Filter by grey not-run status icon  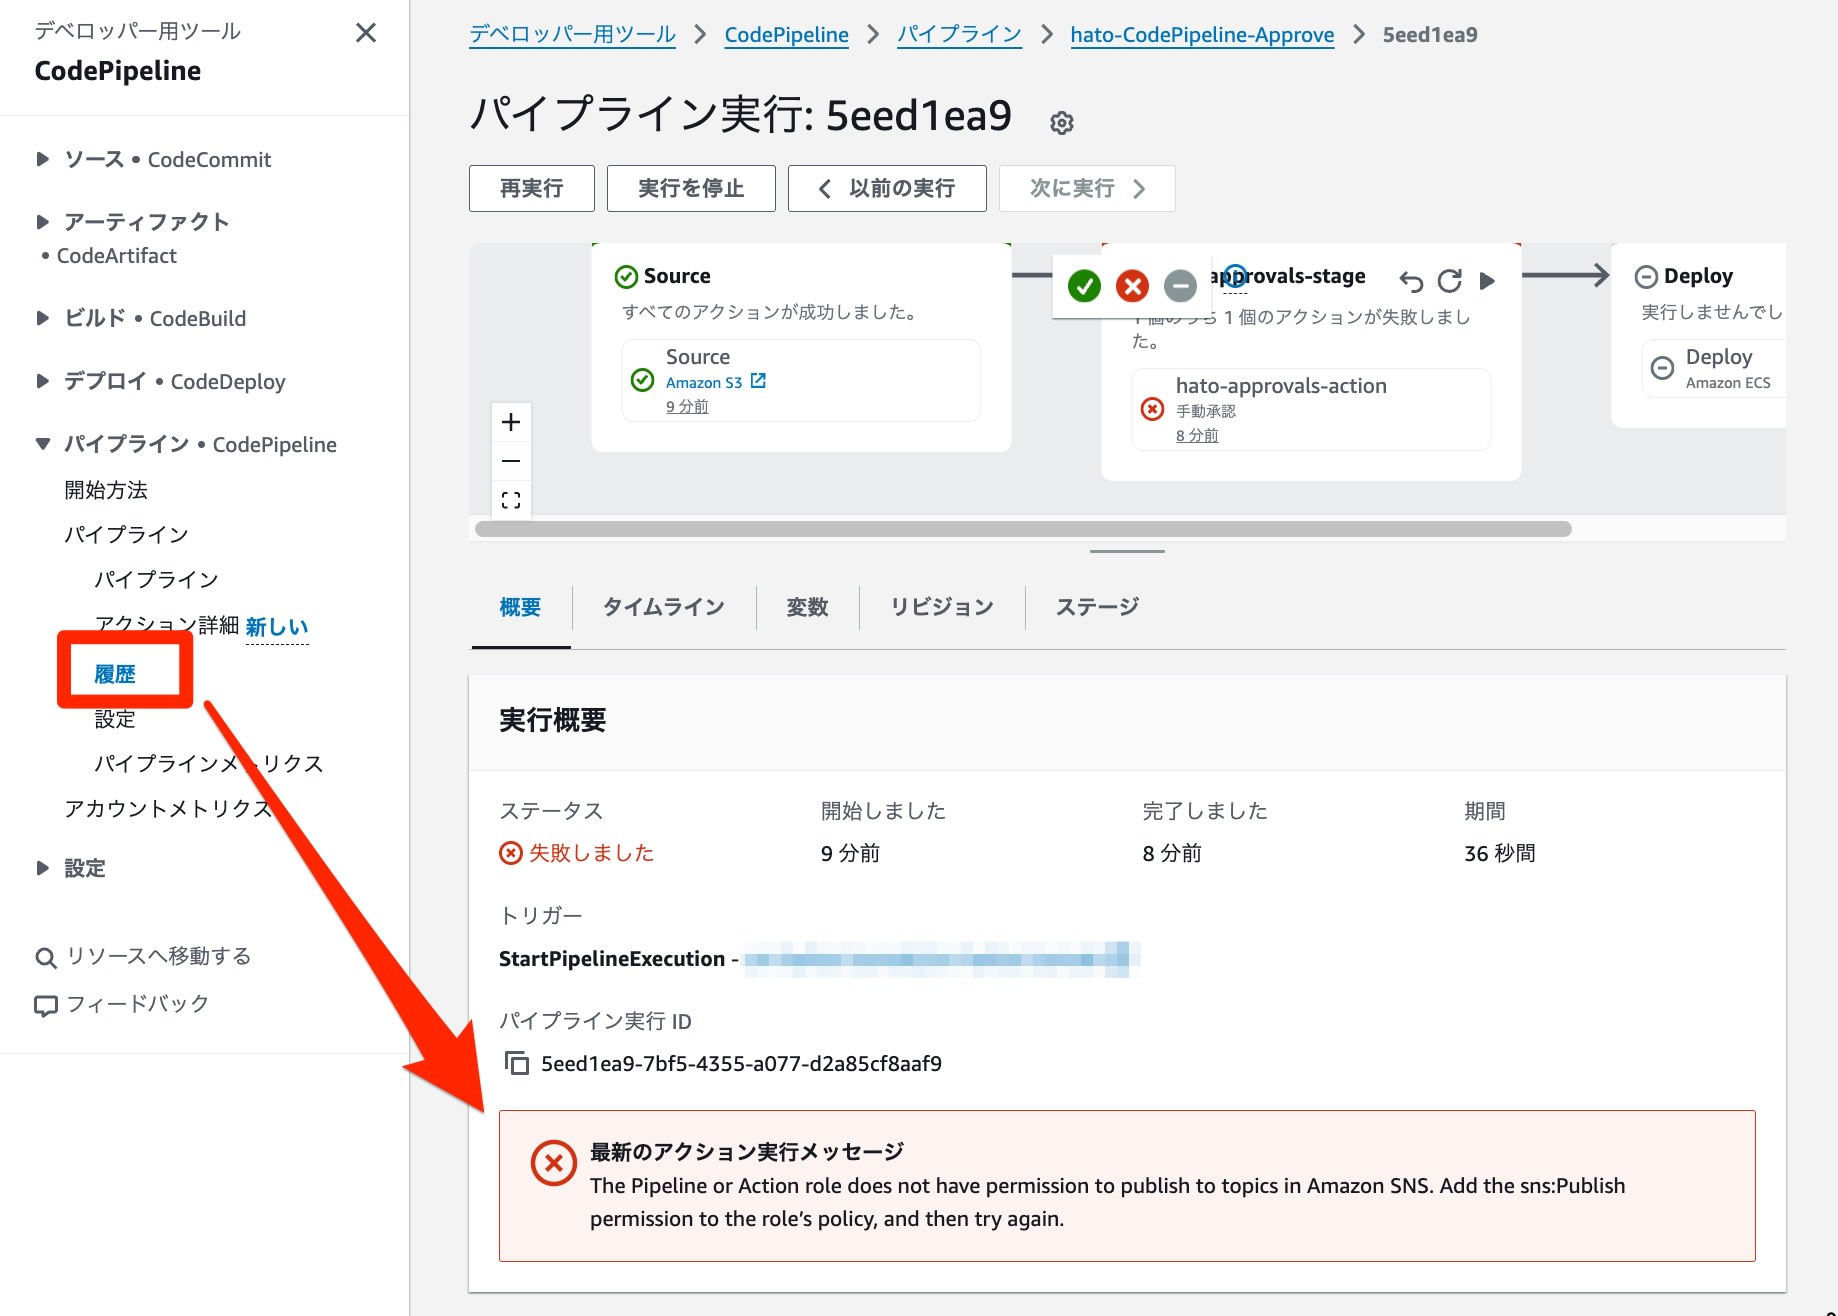pos(1180,286)
